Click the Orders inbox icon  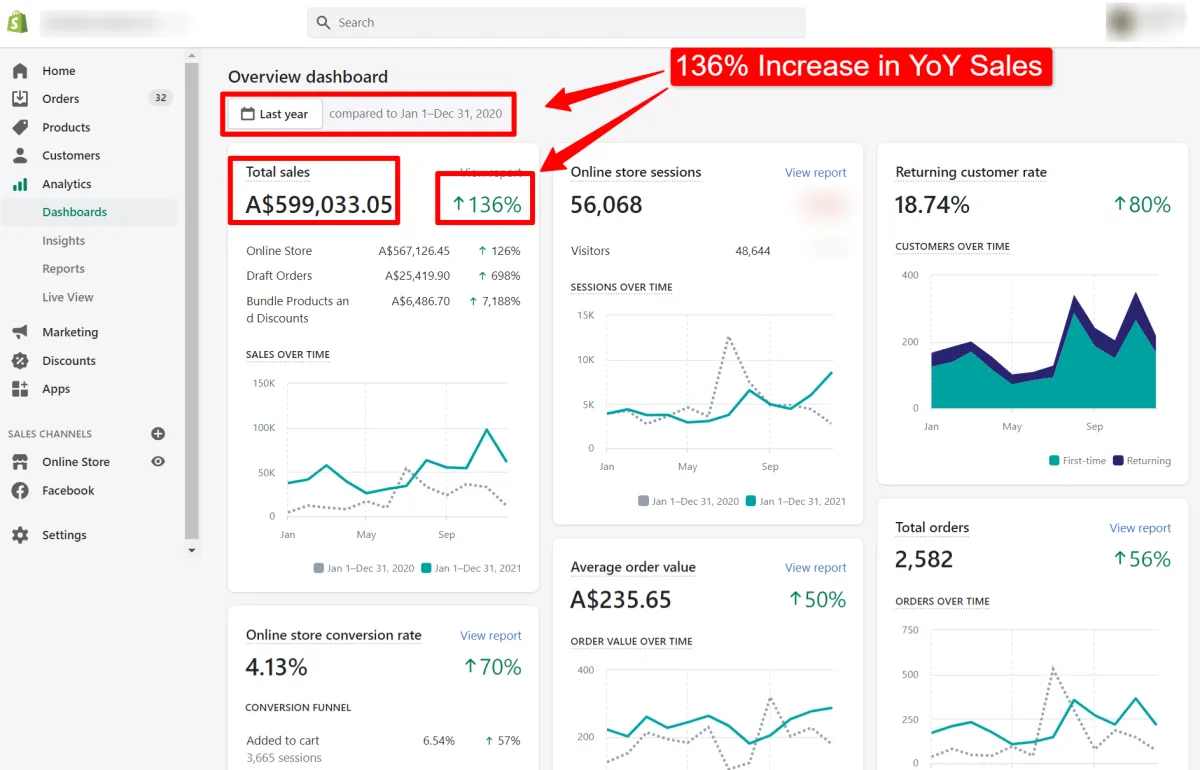coord(20,99)
